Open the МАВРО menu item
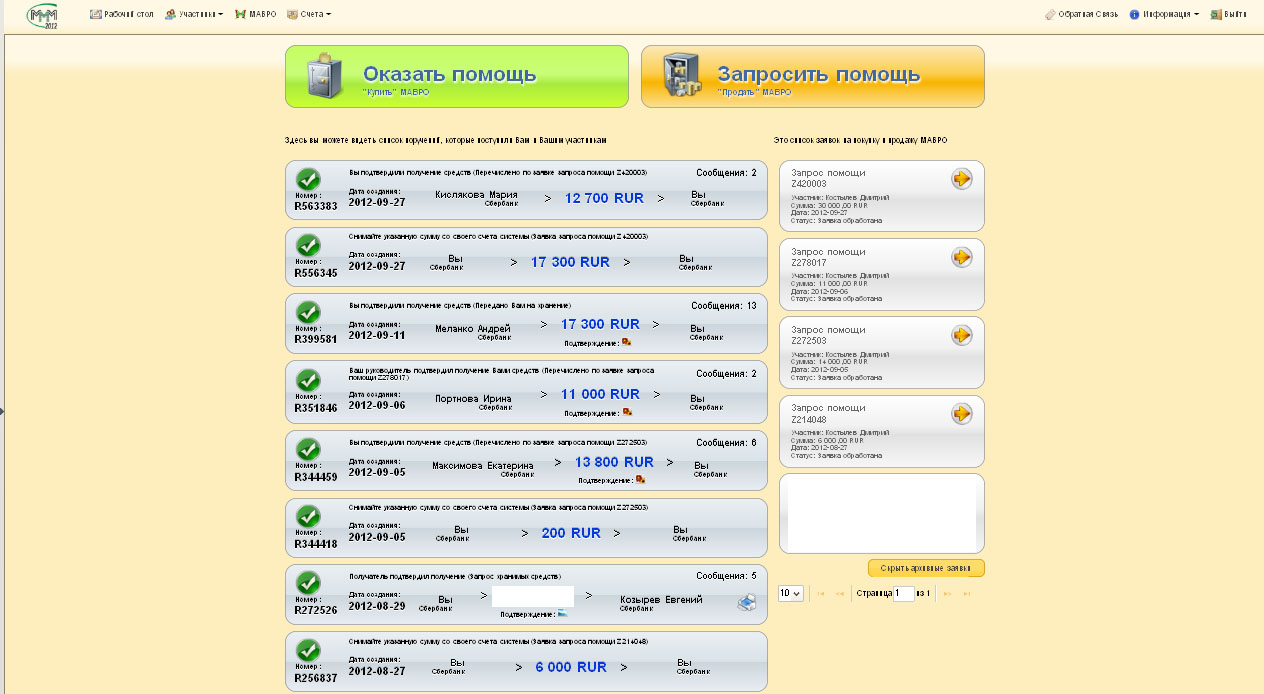The image size is (1264, 694). (255, 15)
